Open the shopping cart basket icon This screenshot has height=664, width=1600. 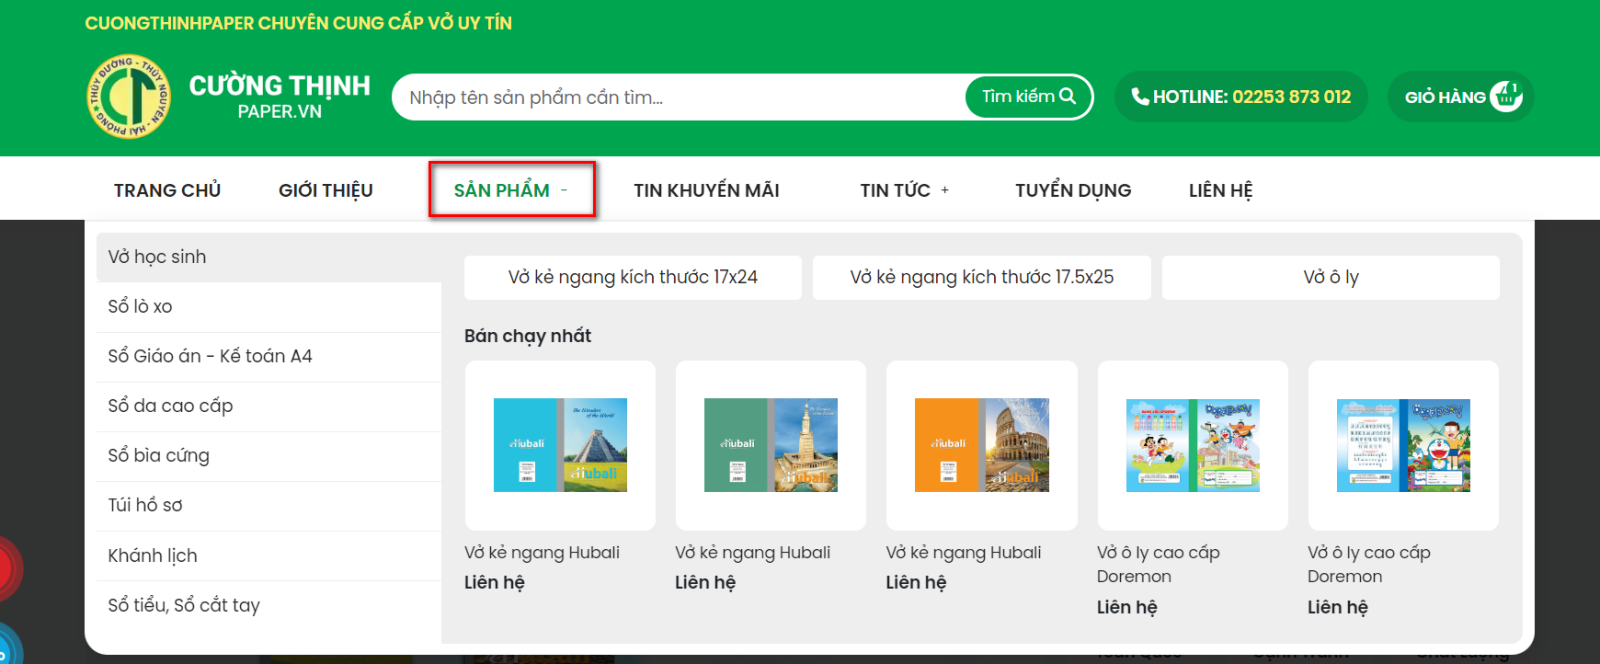pyautogui.click(x=1505, y=97)
